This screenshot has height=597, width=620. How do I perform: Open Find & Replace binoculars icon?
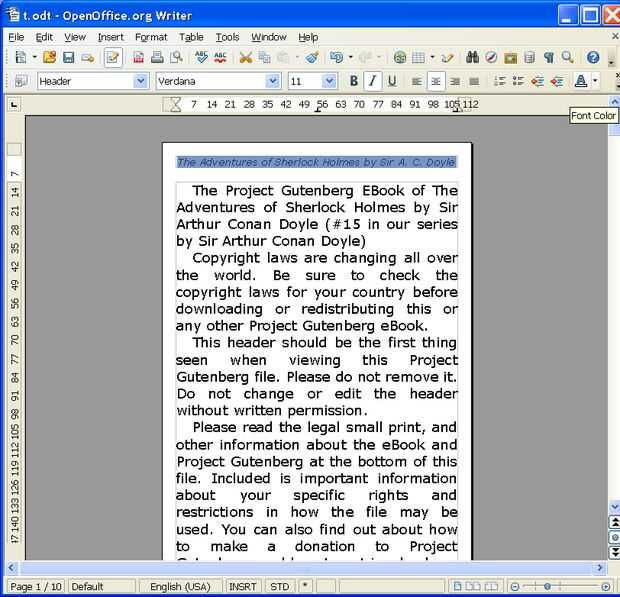click(x=472, y=58)
